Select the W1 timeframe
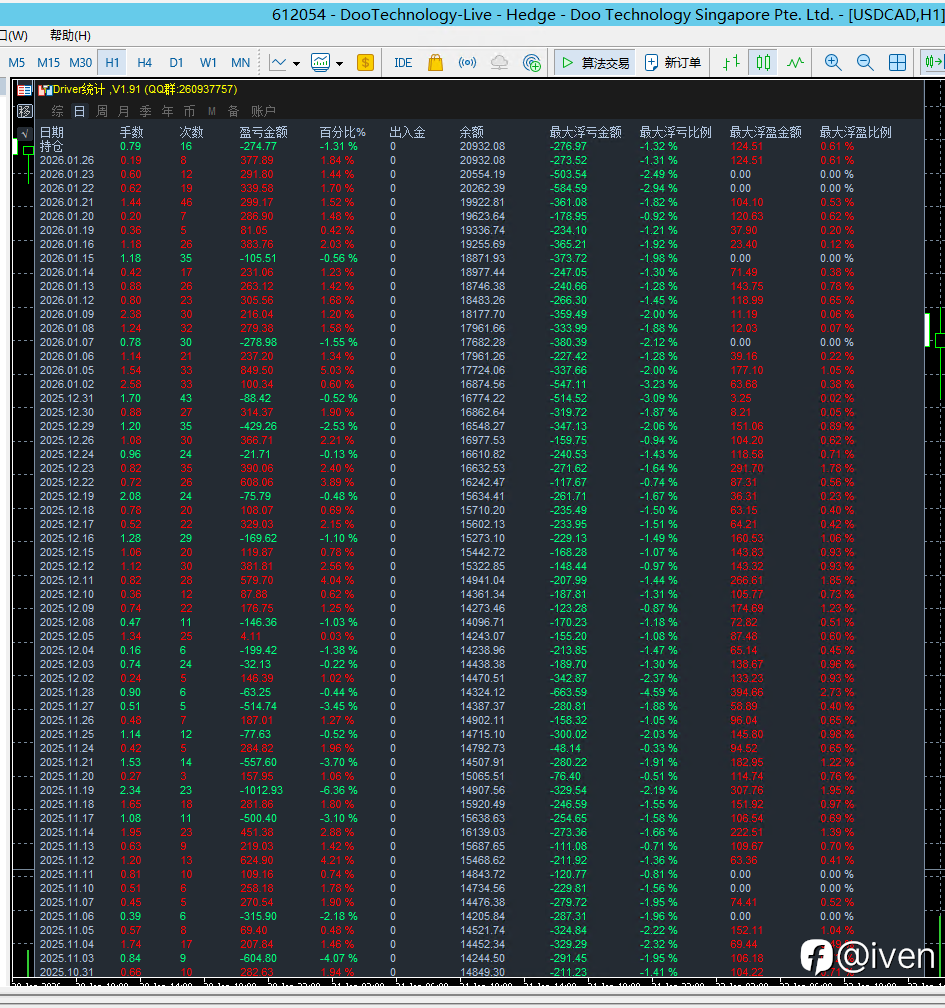 pyautogui.click(x=208, y=62)
